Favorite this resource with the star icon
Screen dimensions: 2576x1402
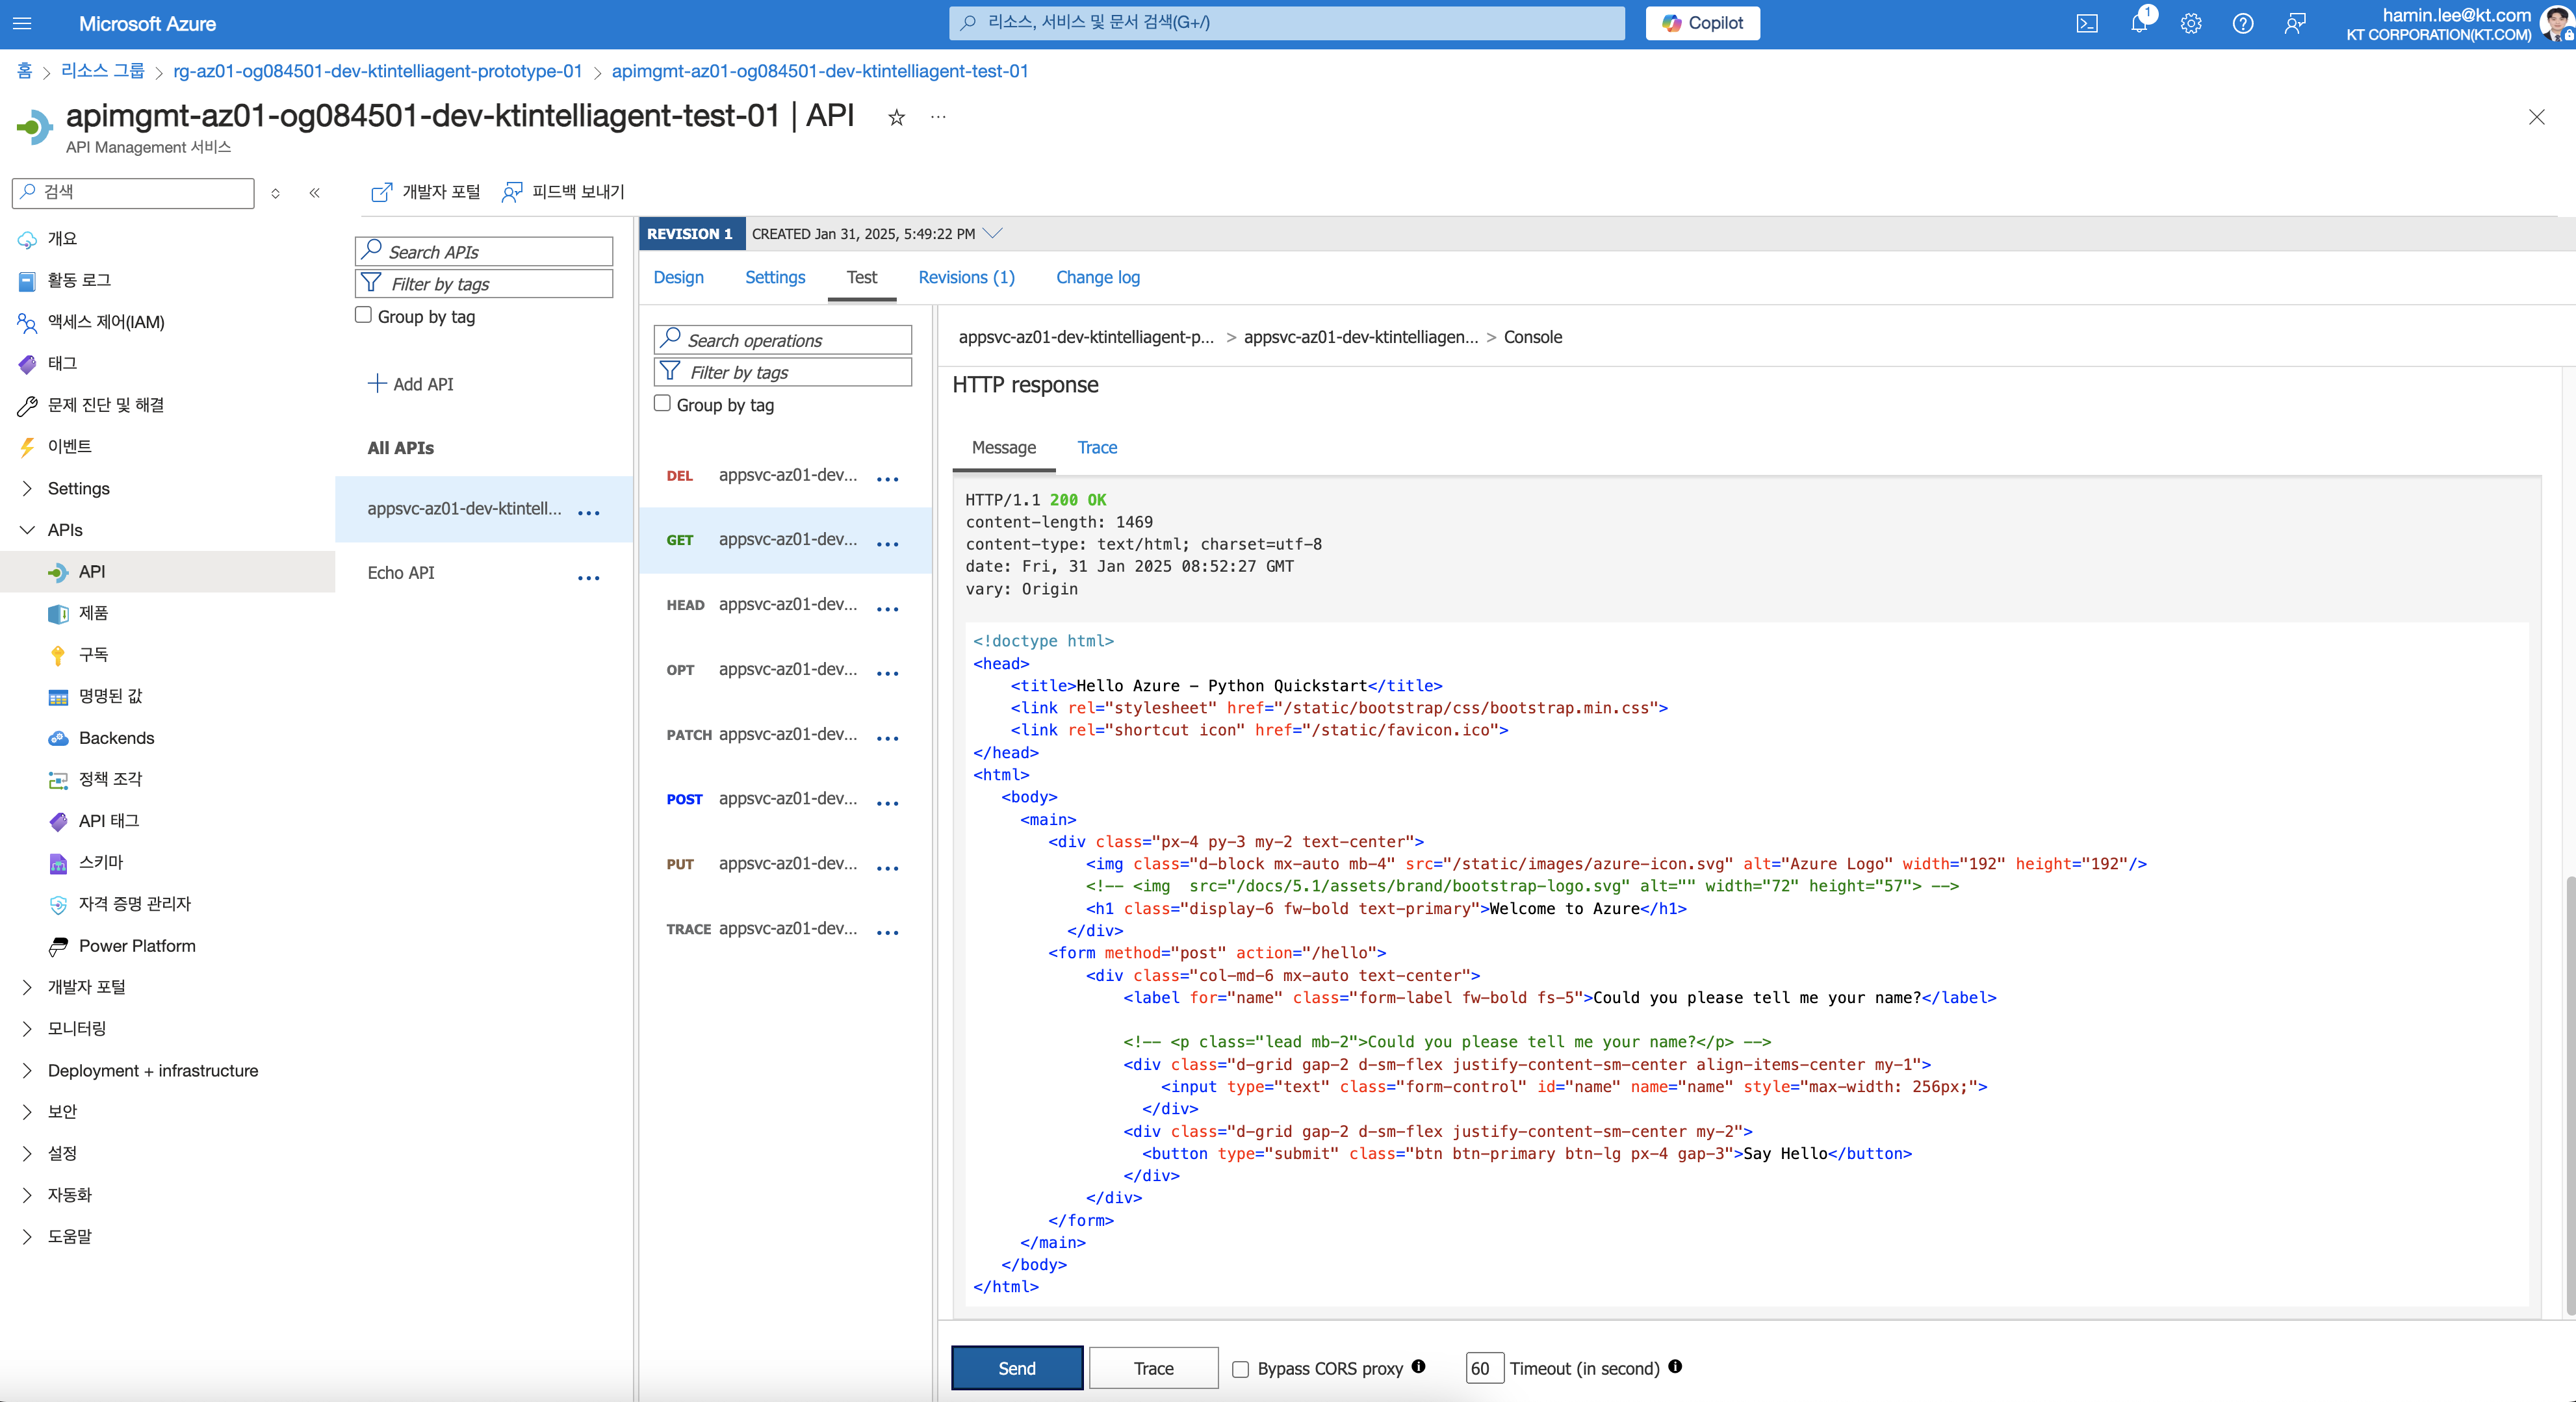896,117
